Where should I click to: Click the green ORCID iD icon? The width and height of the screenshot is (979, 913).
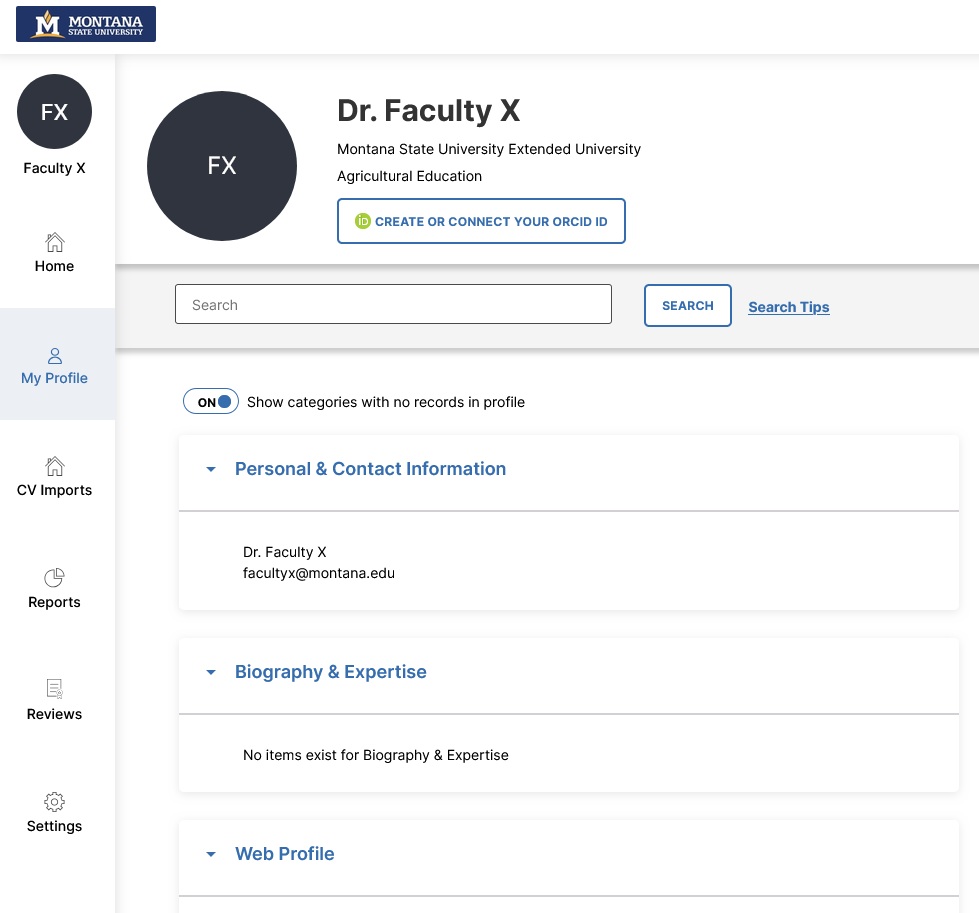(x=363, y=221)
